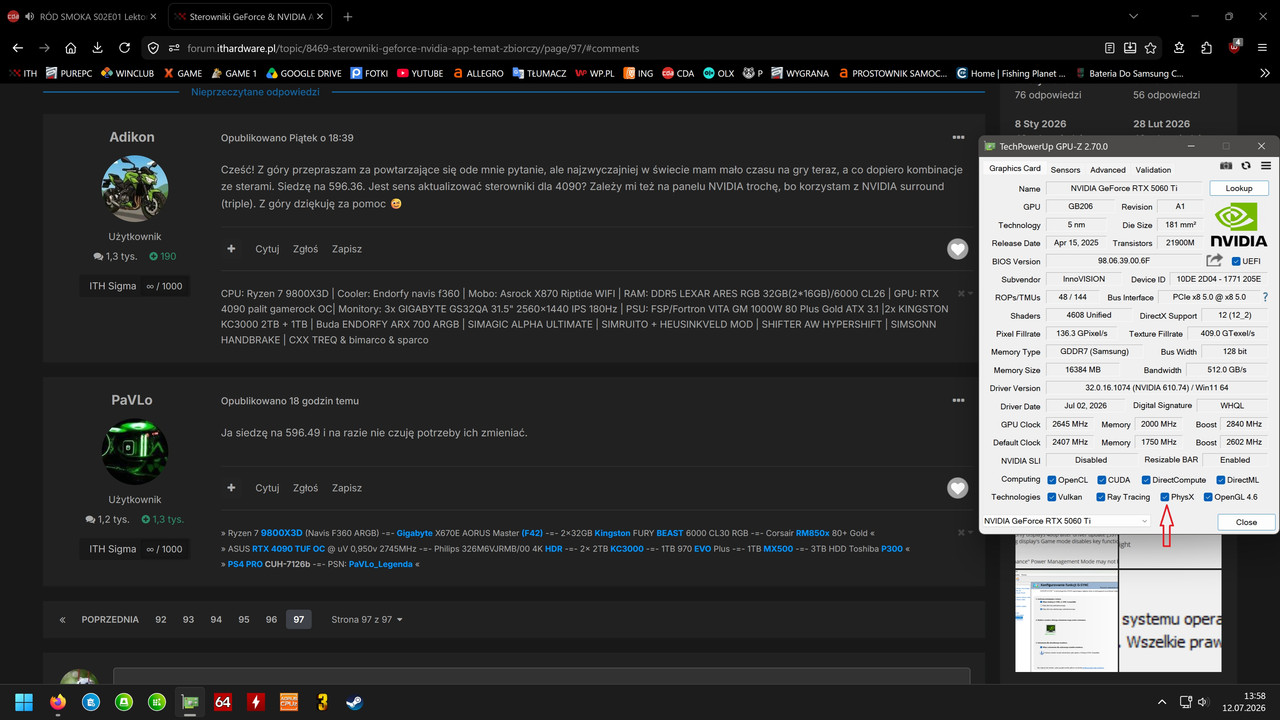Viewport: 1280px width, 720px height.
Task: Select GPU-Z Graphics Card tab
Action: [1014, 169]
